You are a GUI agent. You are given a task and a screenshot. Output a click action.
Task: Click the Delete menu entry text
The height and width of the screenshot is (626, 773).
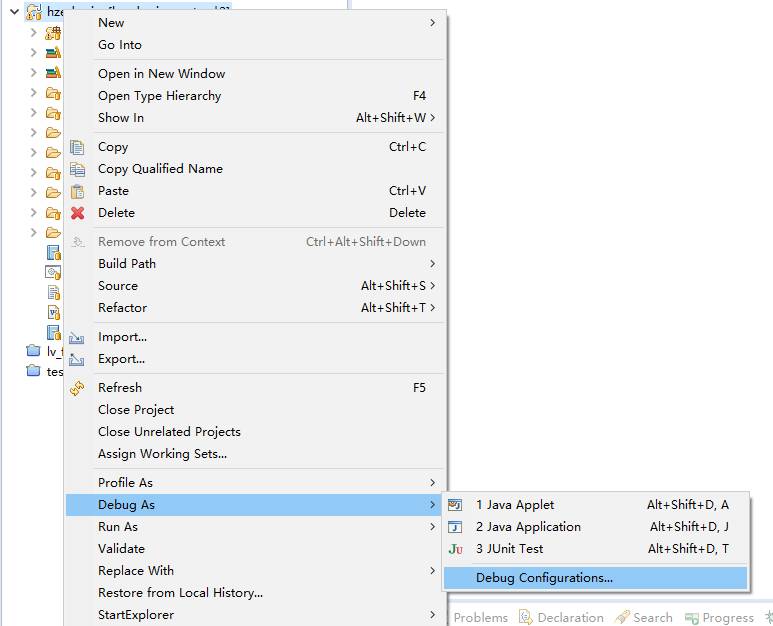(116, 213)
